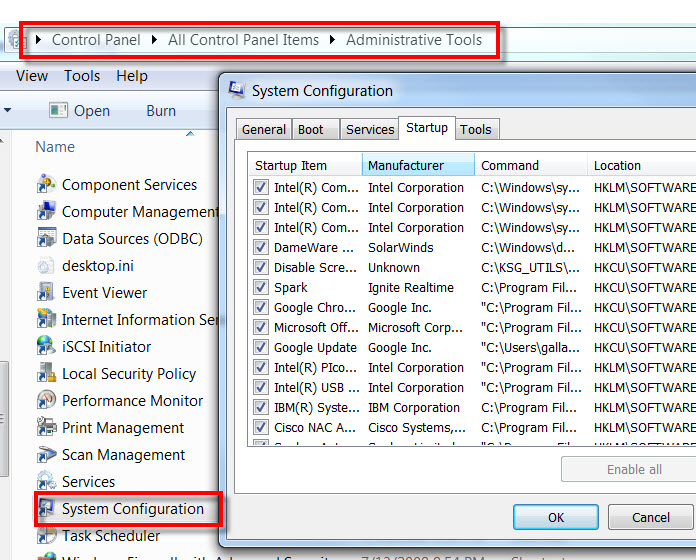The height and width of the screenshot is (560, 696).
Task: Sort by Manufacturer column header
Action: 418,165
